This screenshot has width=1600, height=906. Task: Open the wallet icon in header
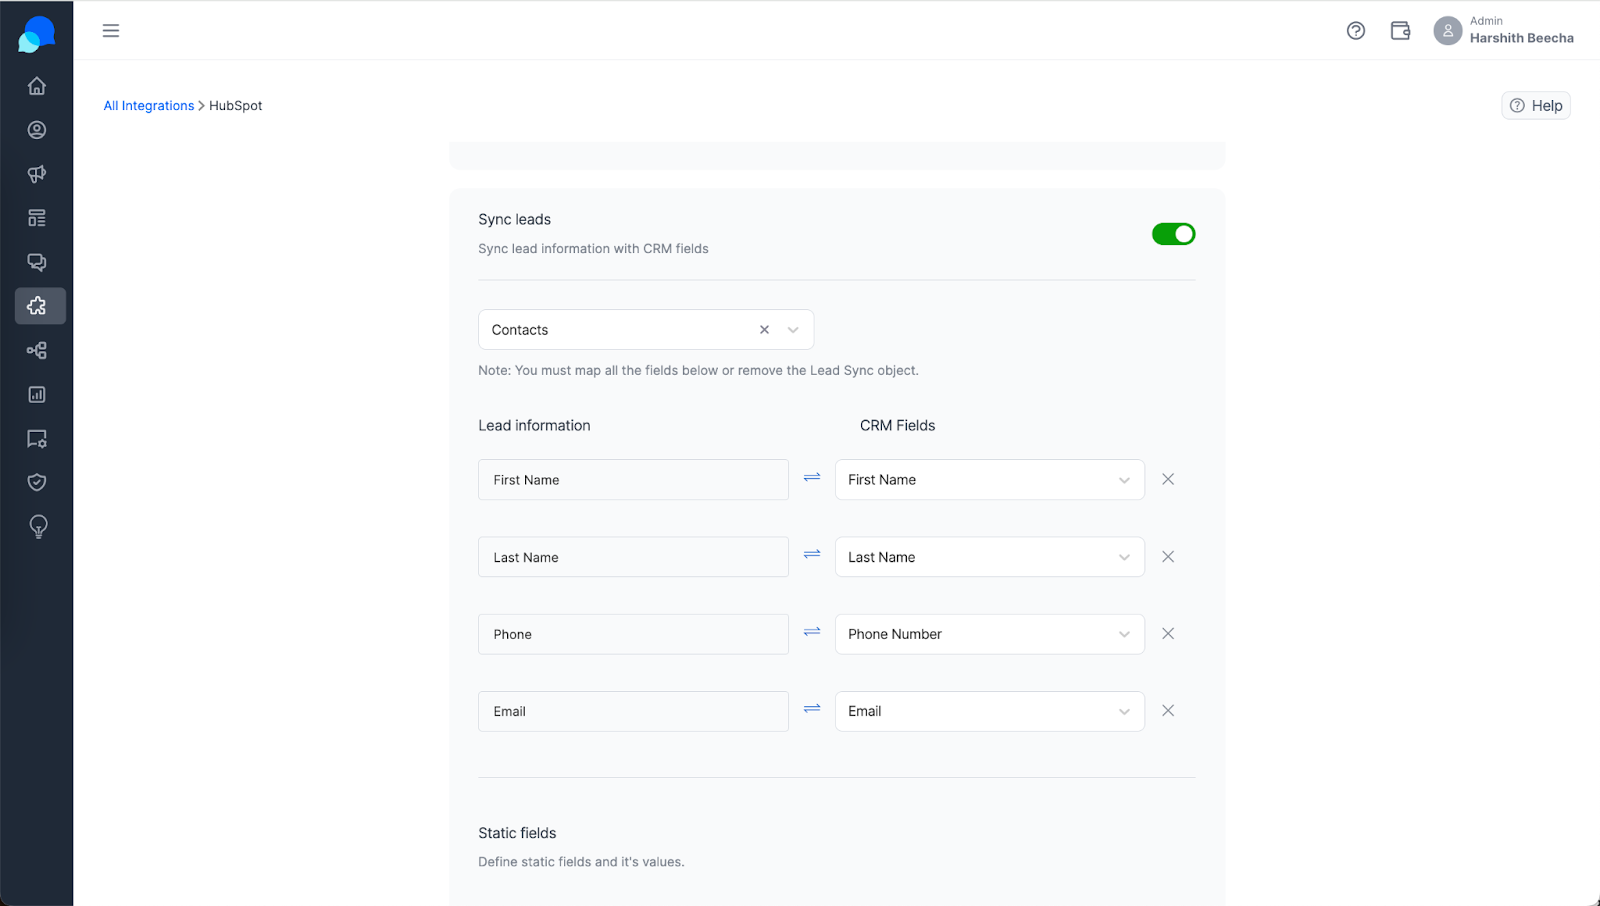coord(1400,31)
